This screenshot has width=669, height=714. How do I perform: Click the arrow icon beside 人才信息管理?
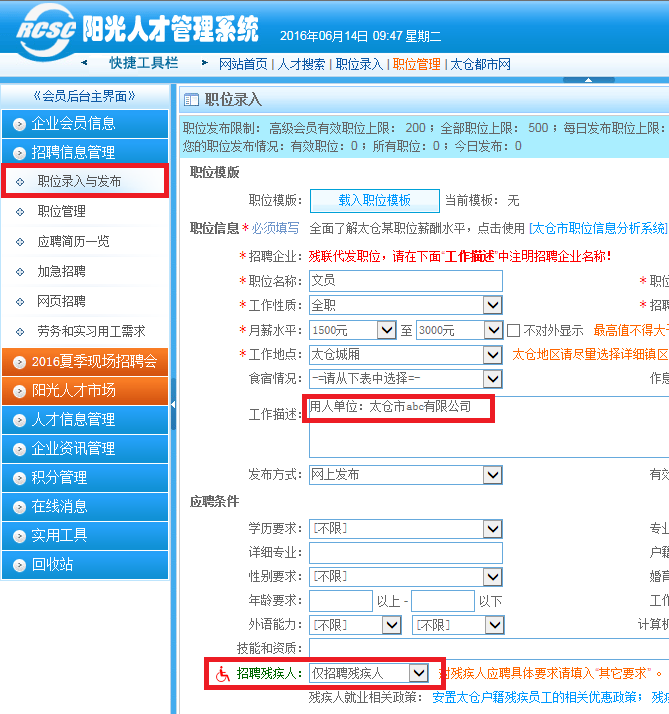coord(19,420)
